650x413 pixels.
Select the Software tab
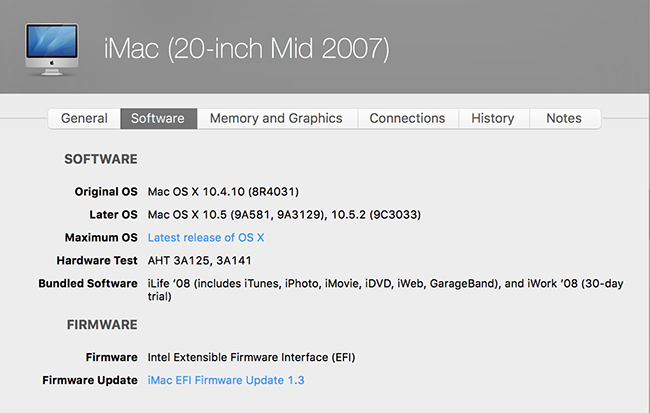point(158,118)
